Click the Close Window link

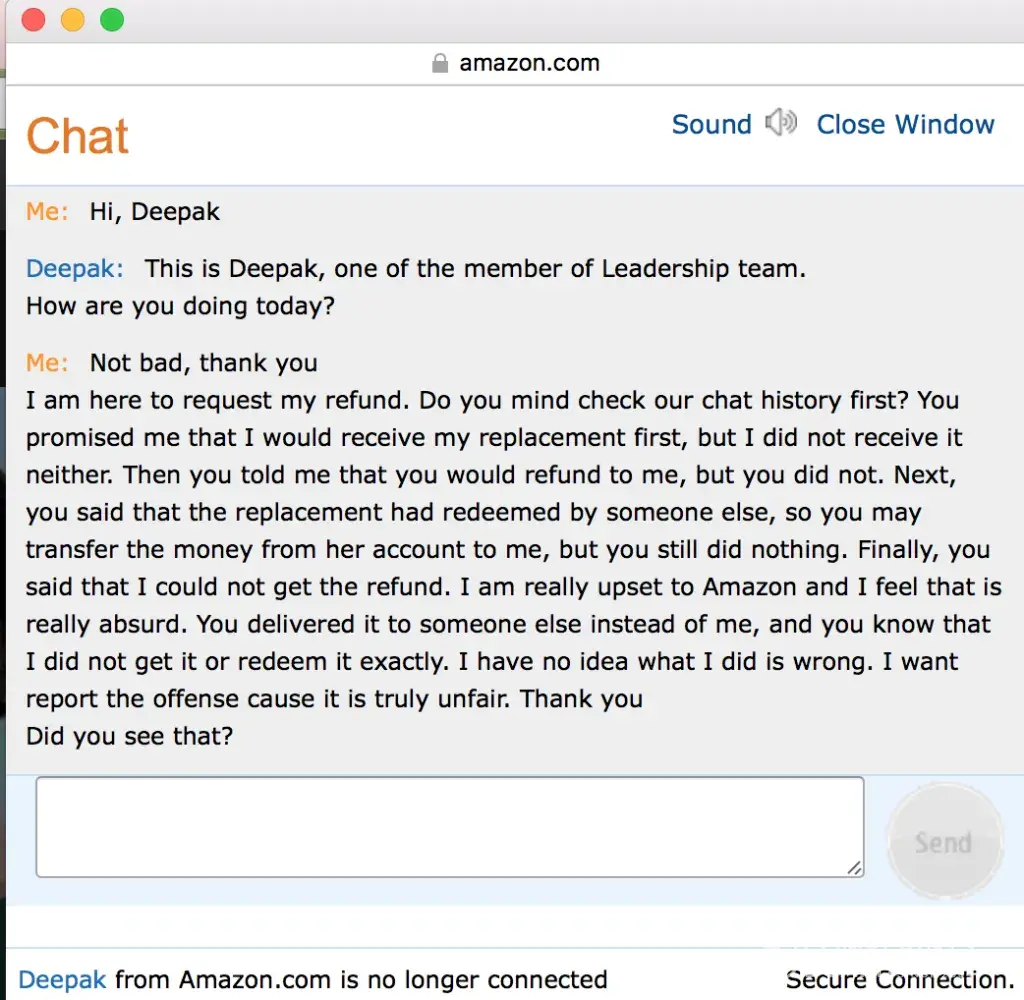(x=905, y=124)
